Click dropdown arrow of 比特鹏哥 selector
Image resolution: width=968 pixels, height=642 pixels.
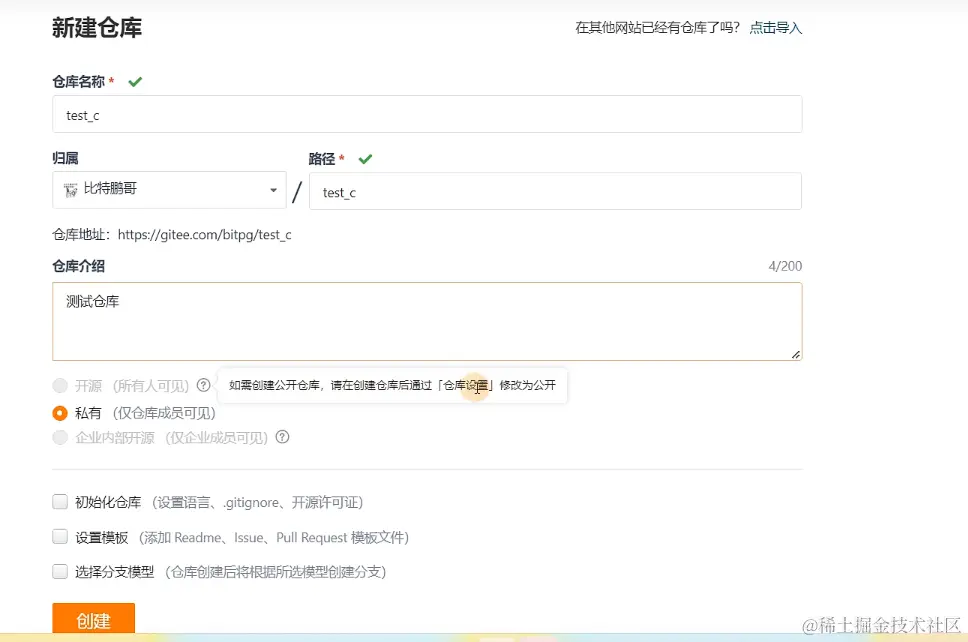point(272,190)
